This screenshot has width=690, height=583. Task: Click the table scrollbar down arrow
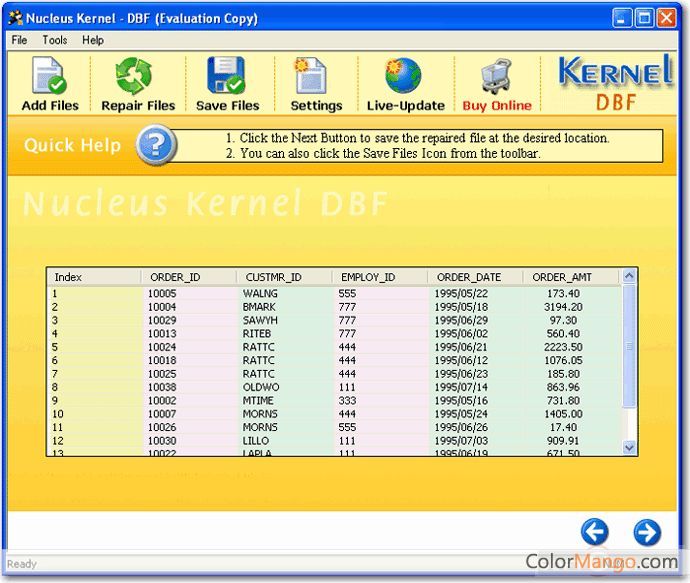click(x=629, y=447)
